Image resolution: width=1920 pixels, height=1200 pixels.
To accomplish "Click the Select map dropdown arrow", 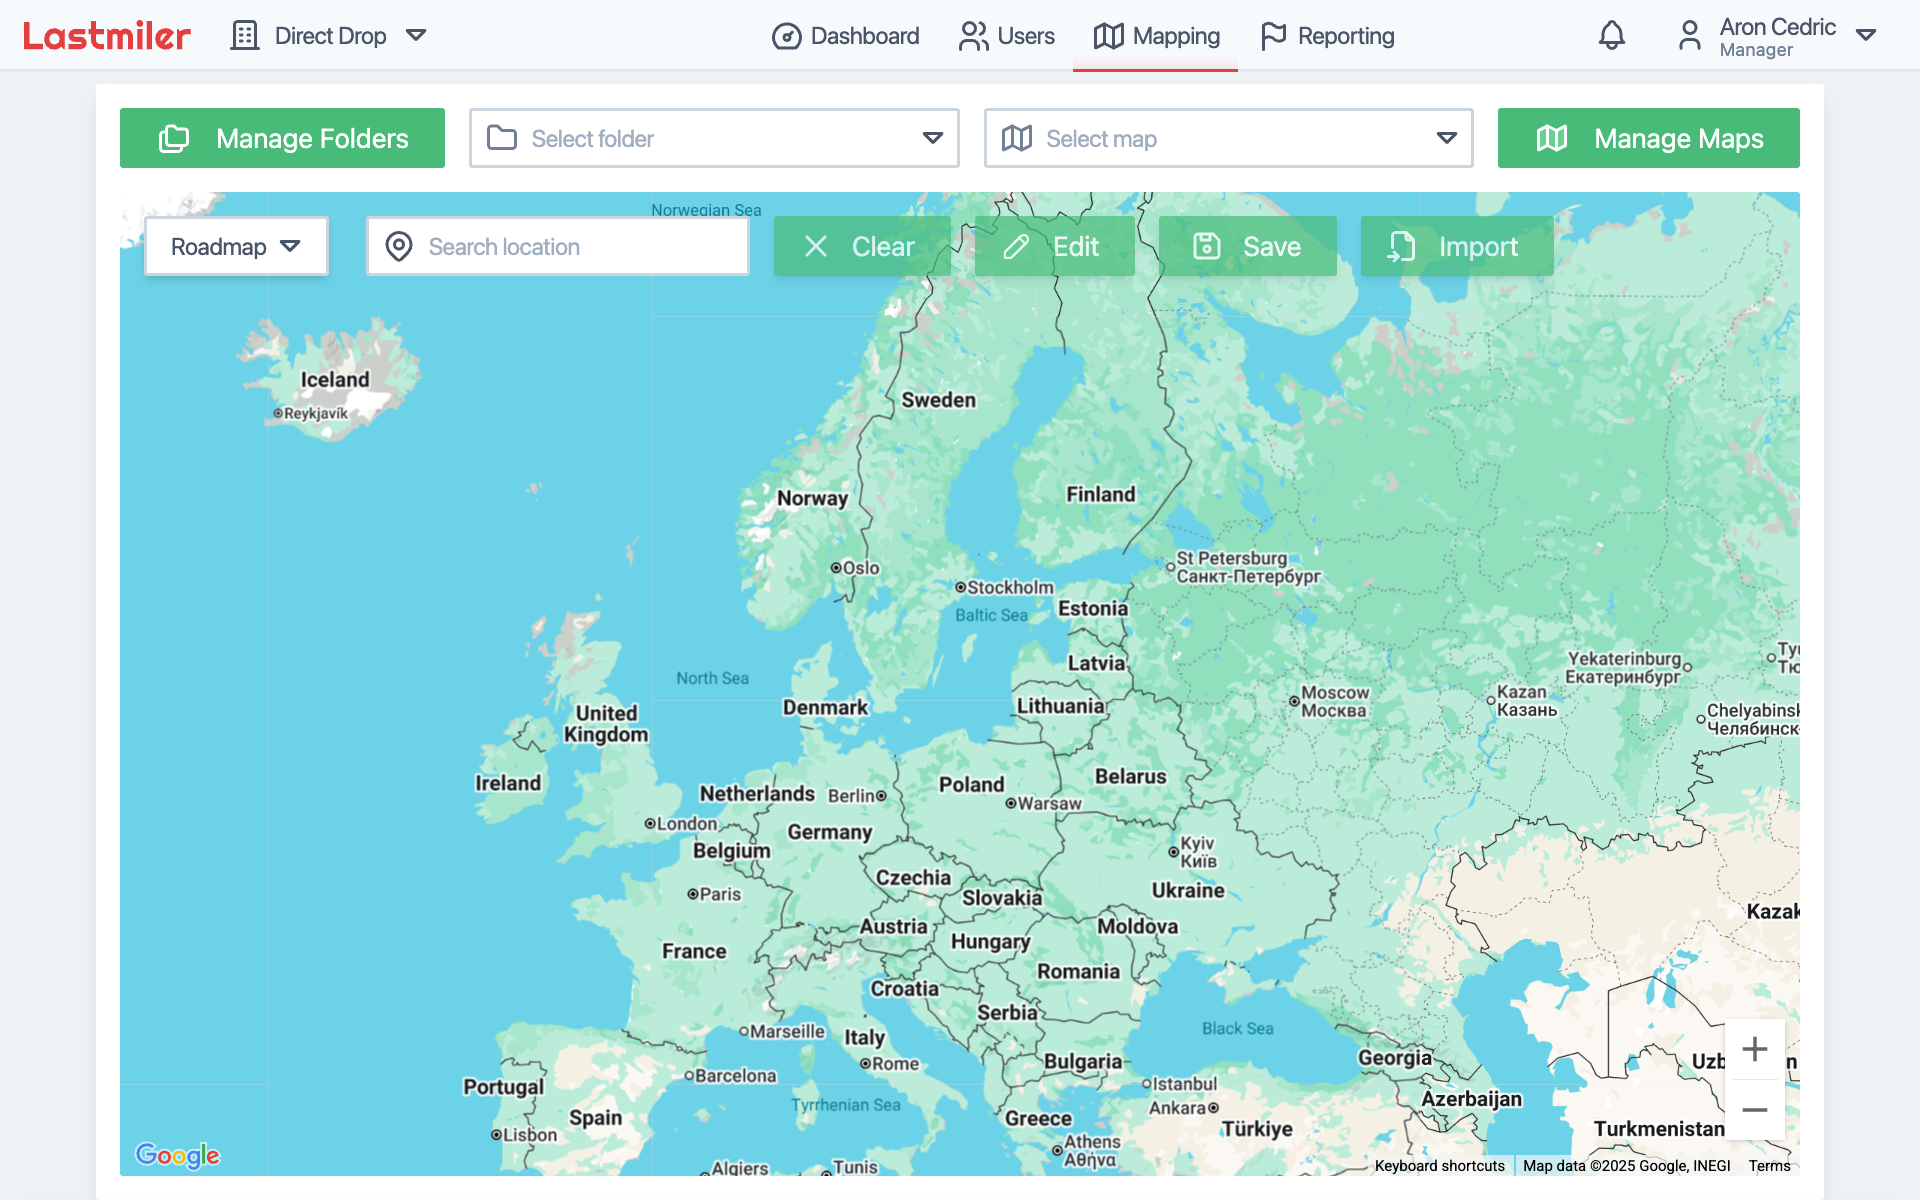I will point(1447,138).
